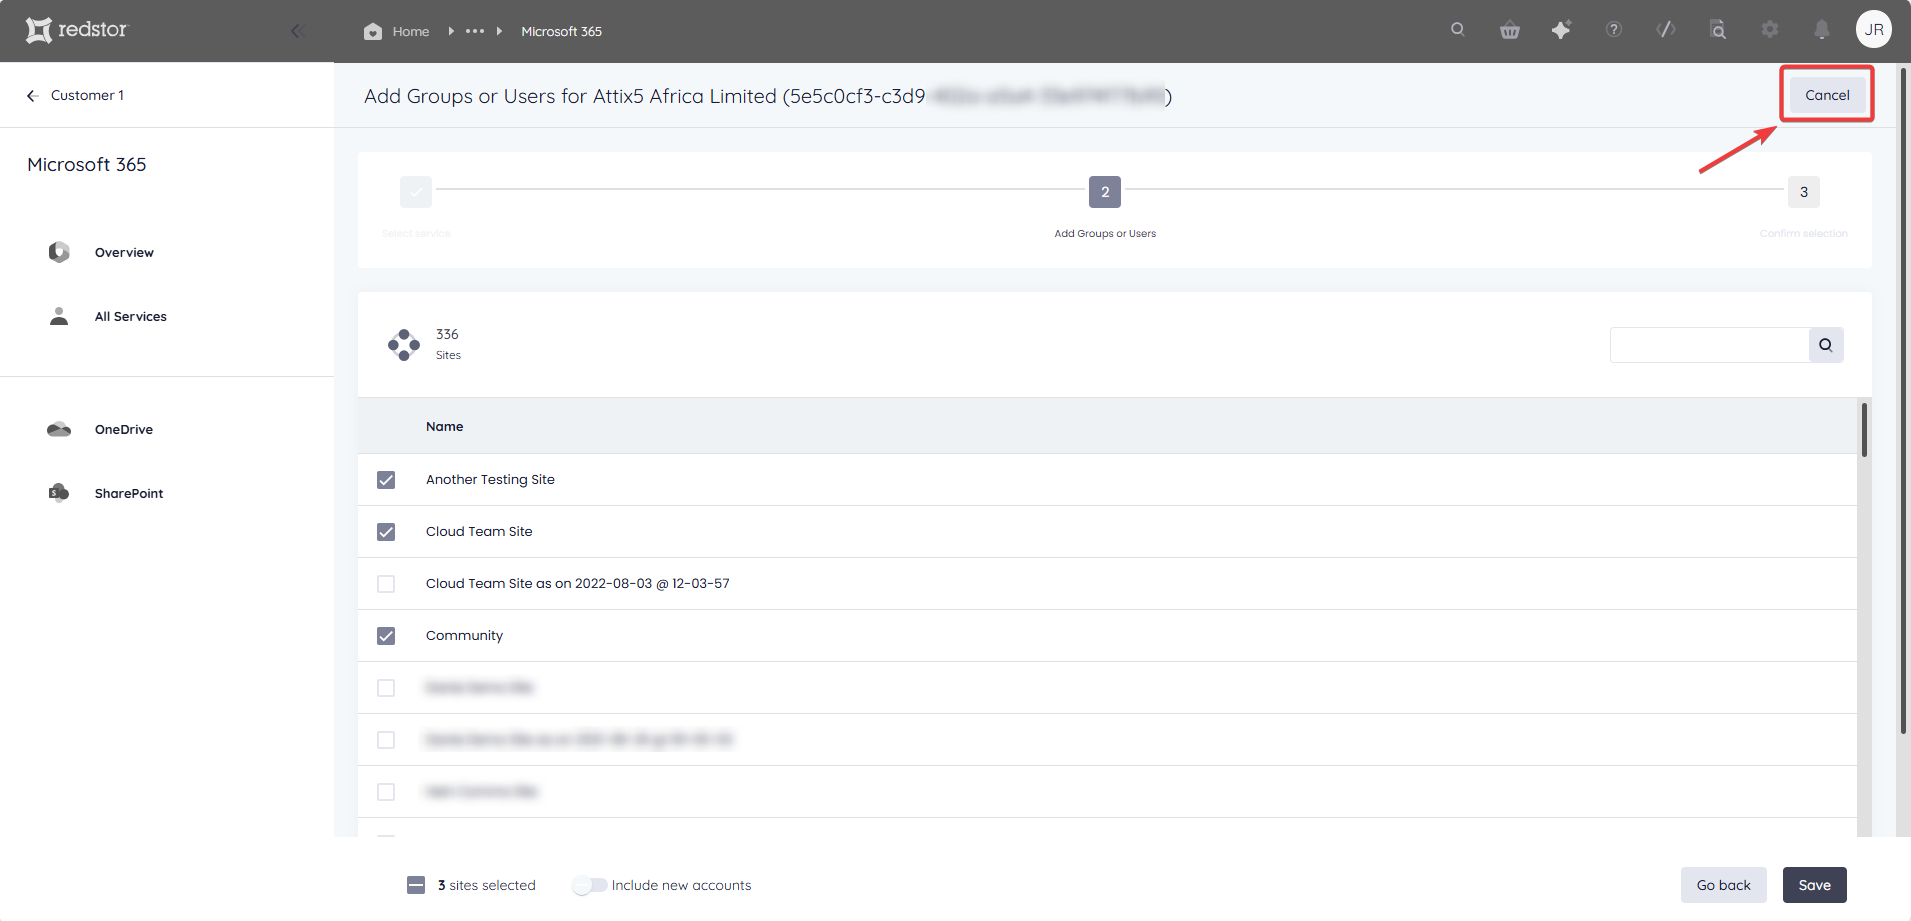Select step 3 Confirm selection
Viewport: 1911px width, 921px height.
point(1804,192)
